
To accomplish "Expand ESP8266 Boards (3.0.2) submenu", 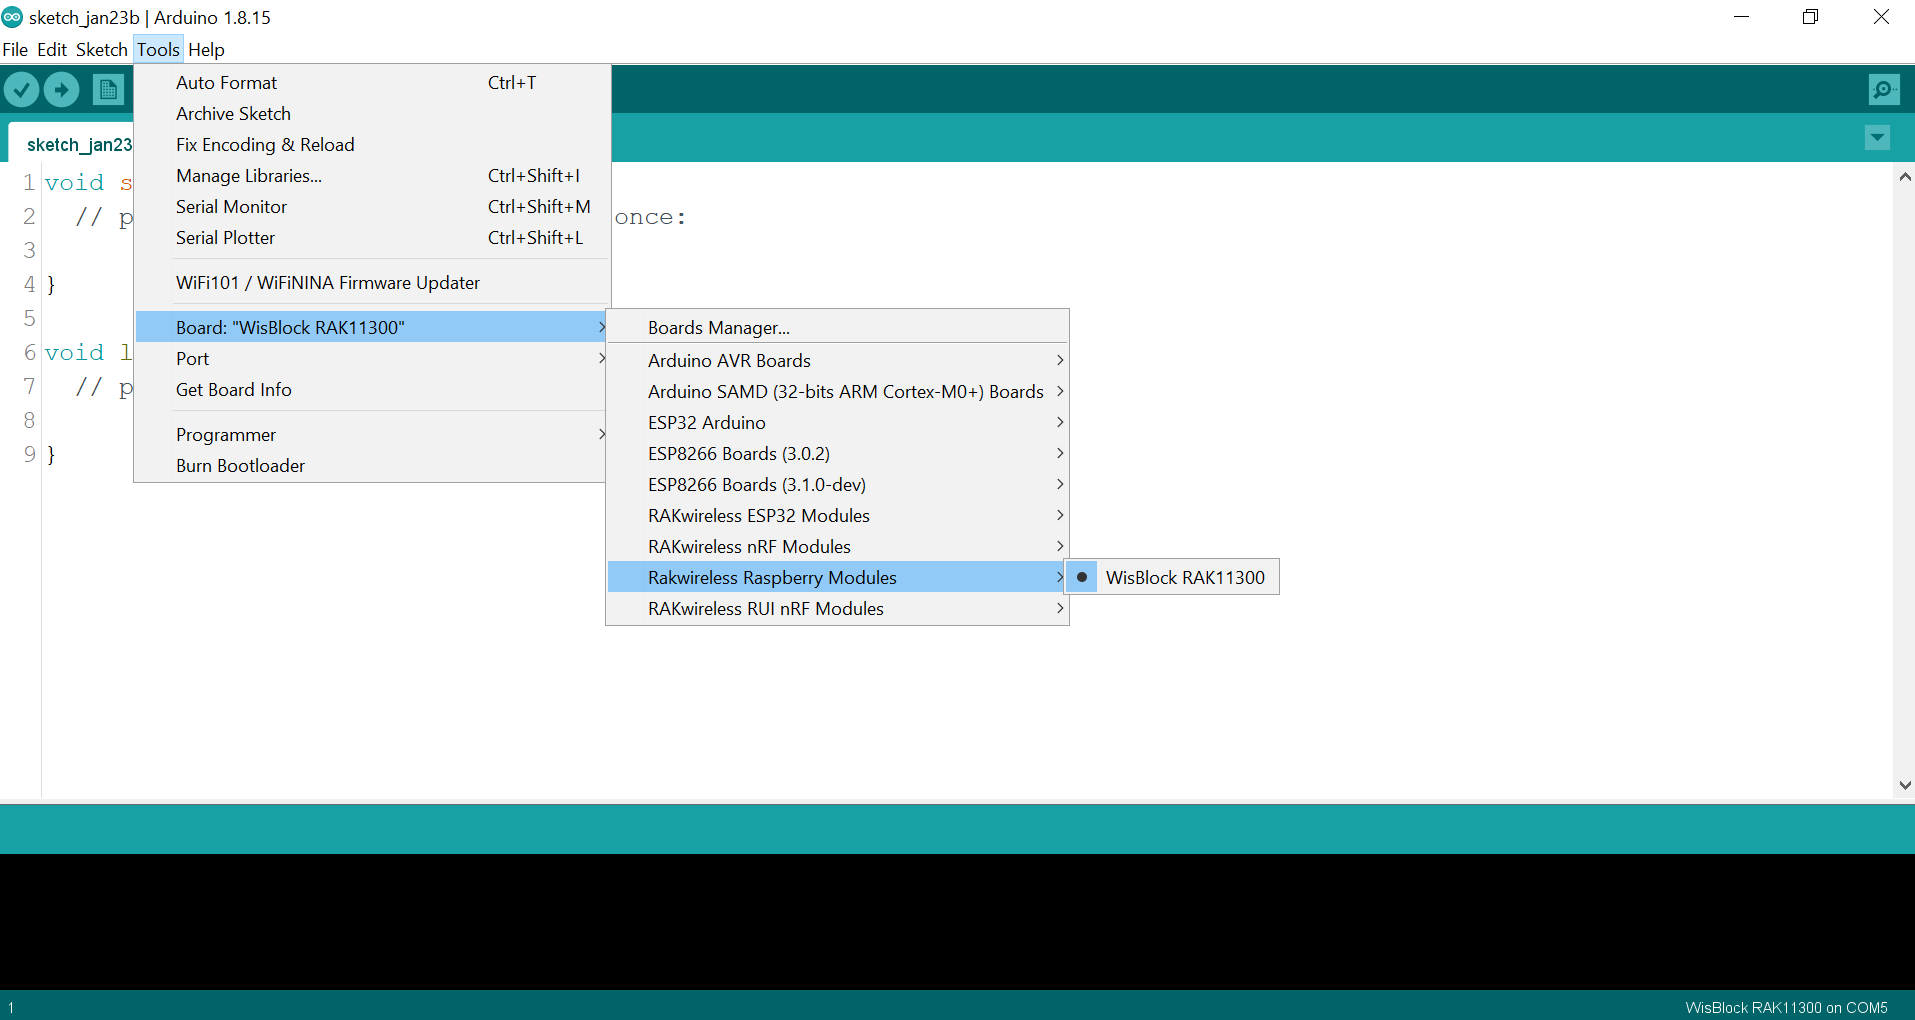I will (x=838, y=454).
